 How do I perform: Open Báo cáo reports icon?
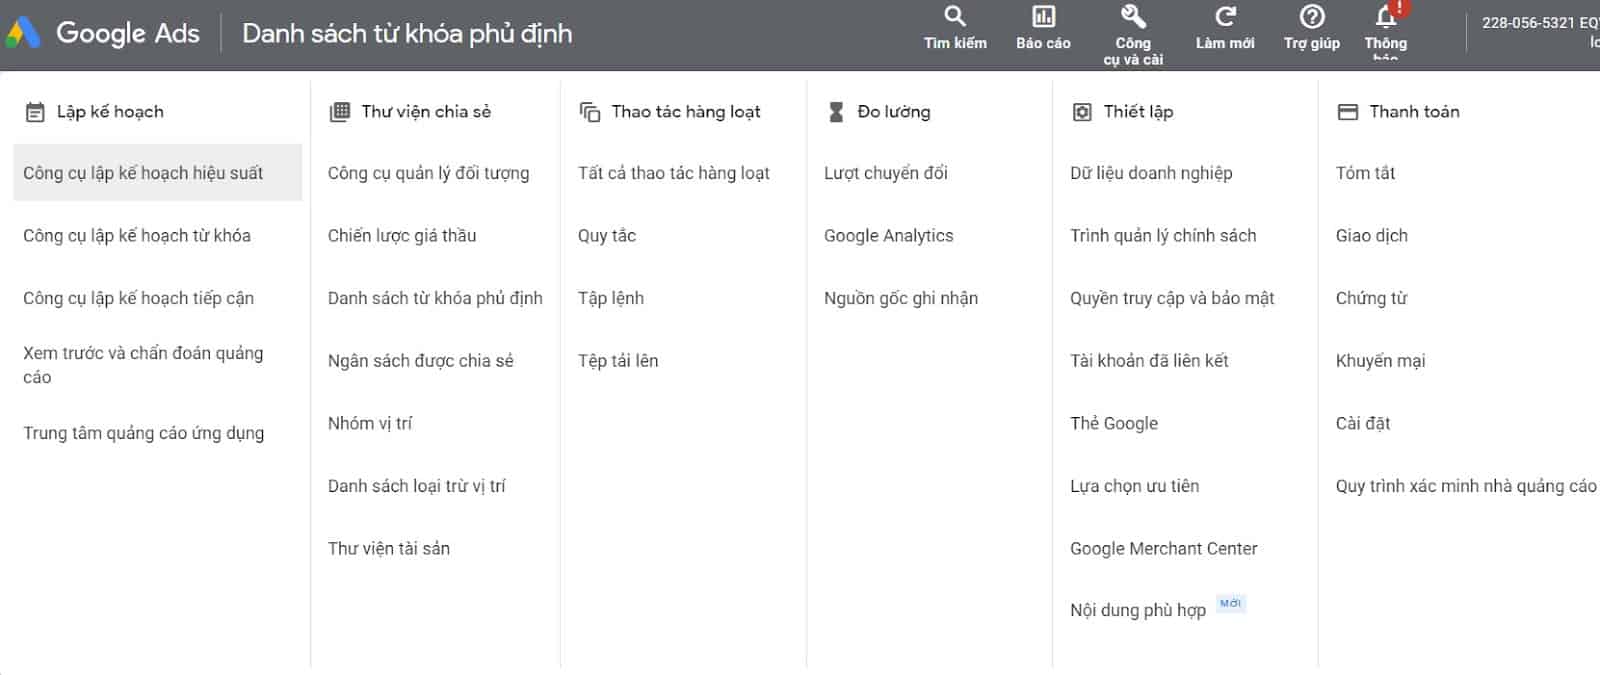click(1043, 17)
